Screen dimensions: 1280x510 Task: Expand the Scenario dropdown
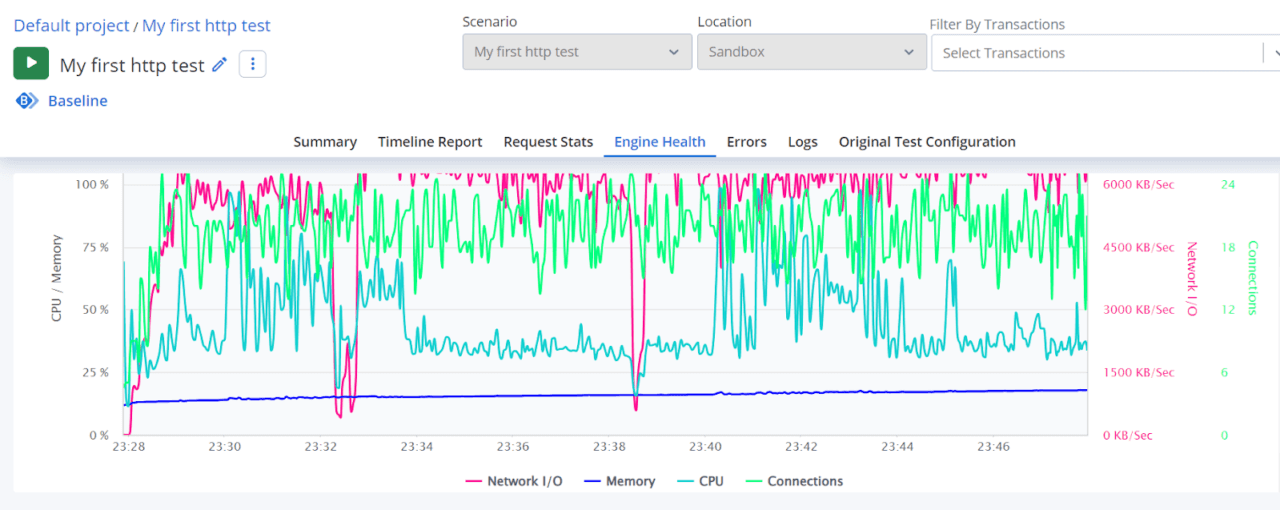(576, 52)
